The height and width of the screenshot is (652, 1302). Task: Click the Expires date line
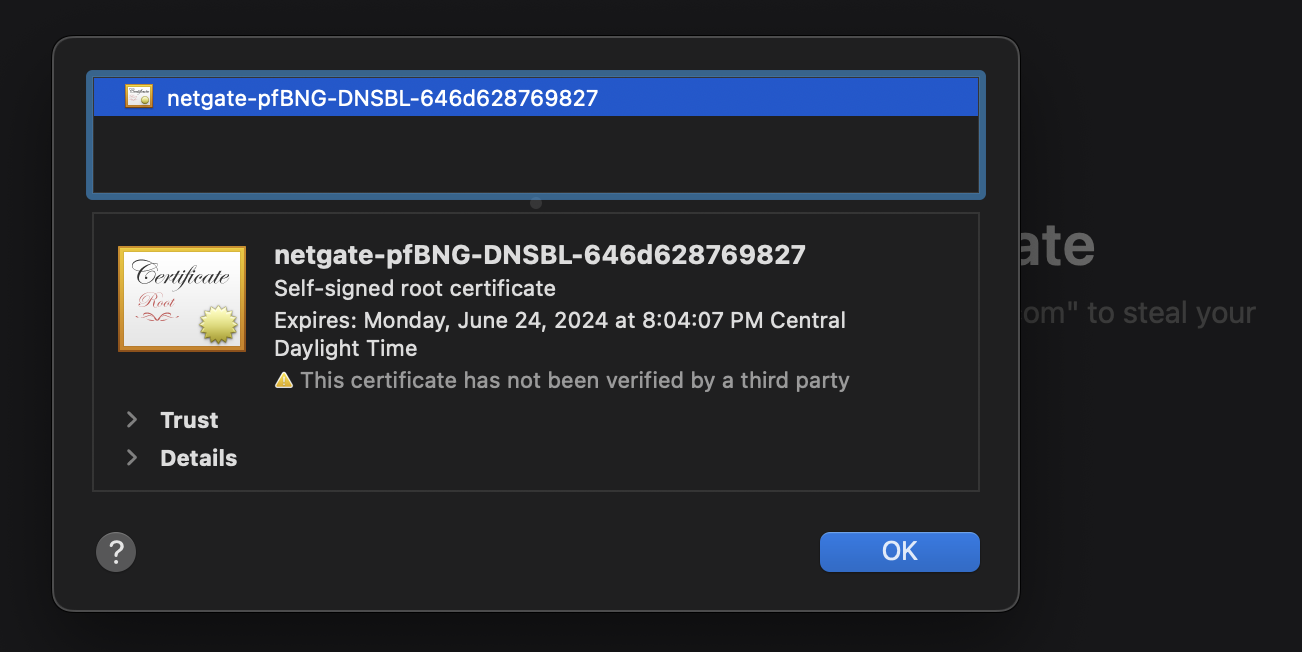(x=559, y=321)
